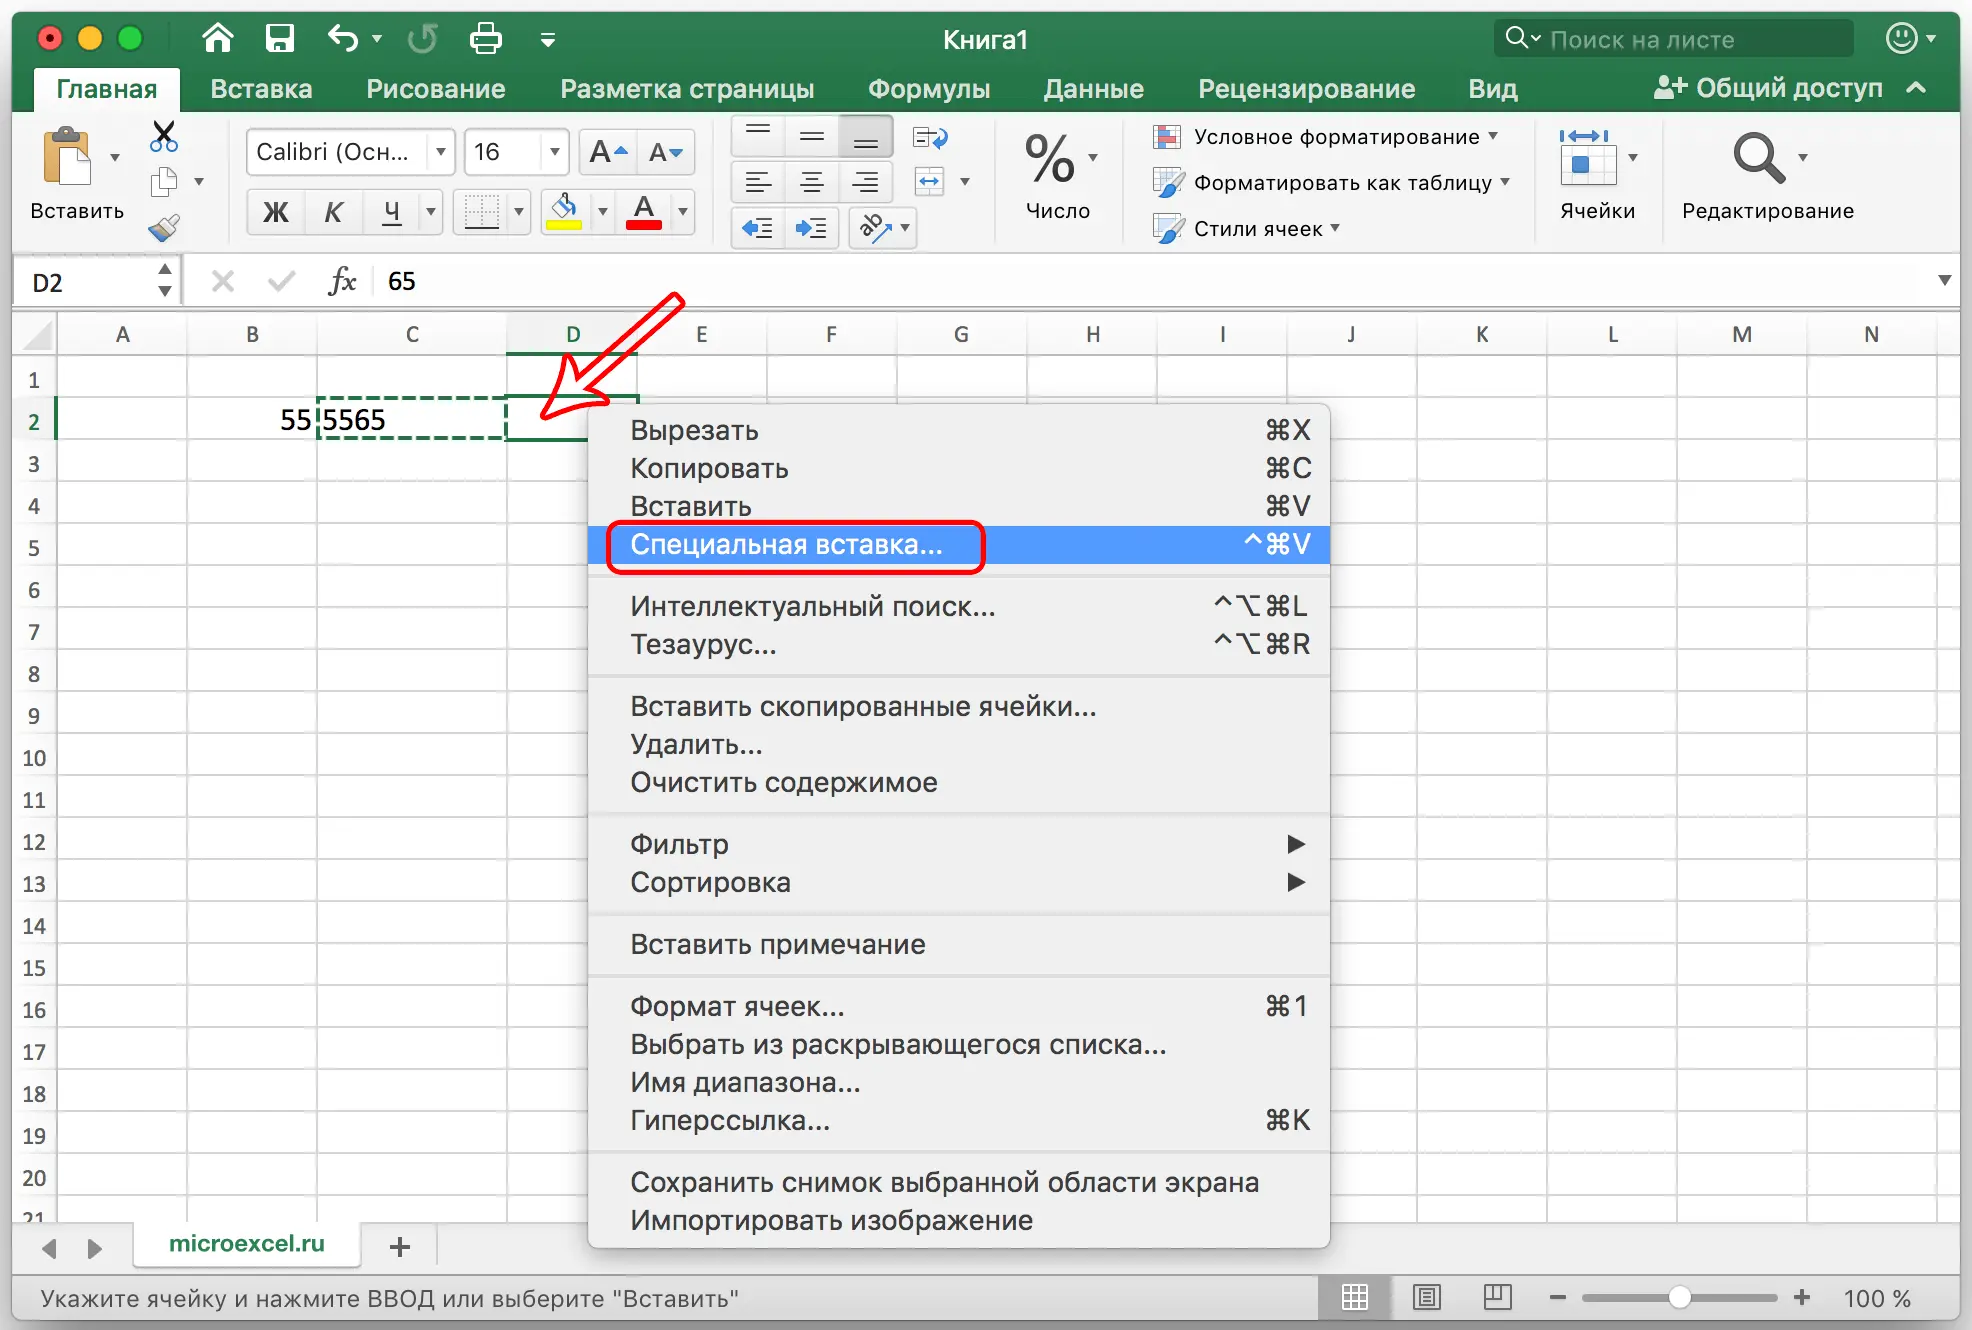The image size is (1972, 1330).
Task: Print using the printer icon
Action: [486, 39]
